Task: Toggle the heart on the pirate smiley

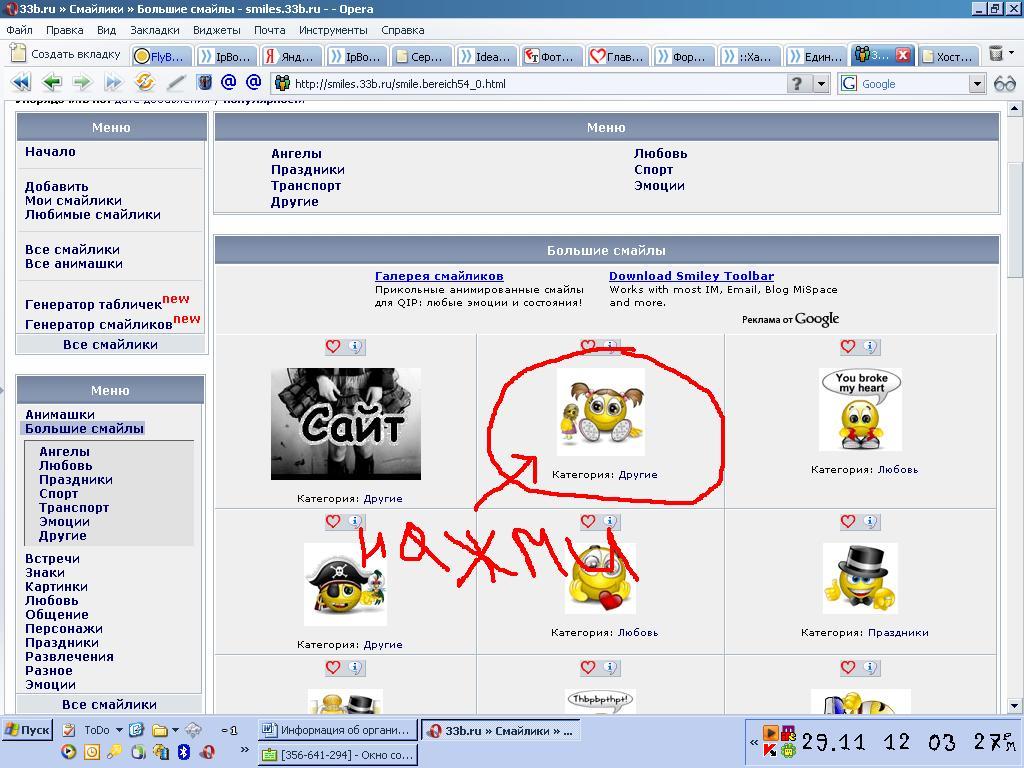Action: (x=334, y=521)
